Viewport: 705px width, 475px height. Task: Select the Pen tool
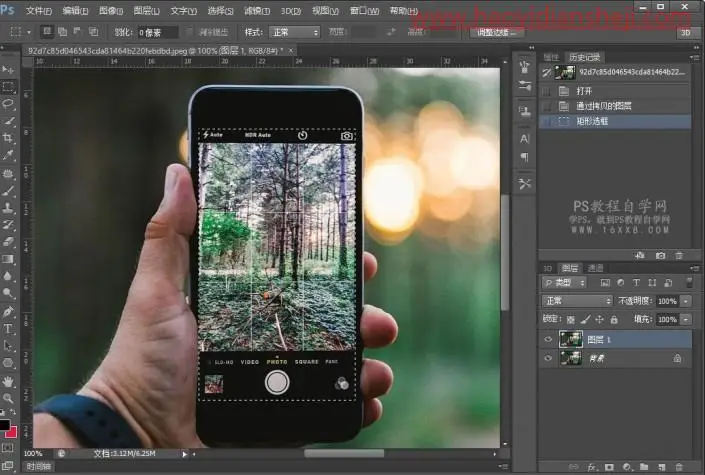(8, 311)
